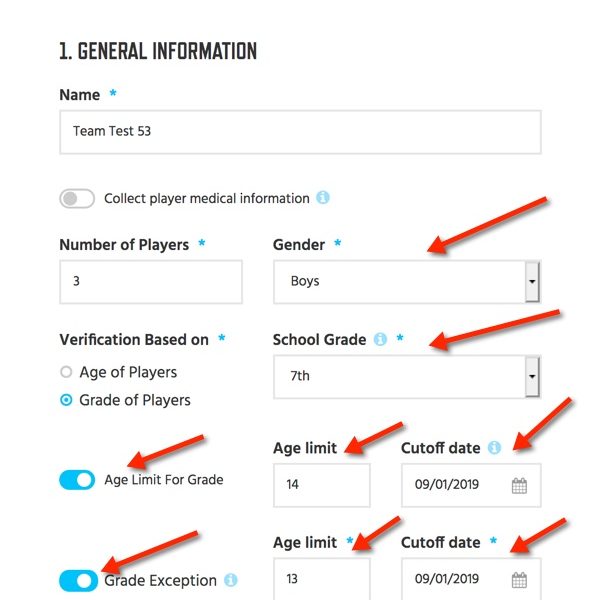Click the Grade Exception Cutoff date field
The image size is (592, 600).
click(471, 579)
